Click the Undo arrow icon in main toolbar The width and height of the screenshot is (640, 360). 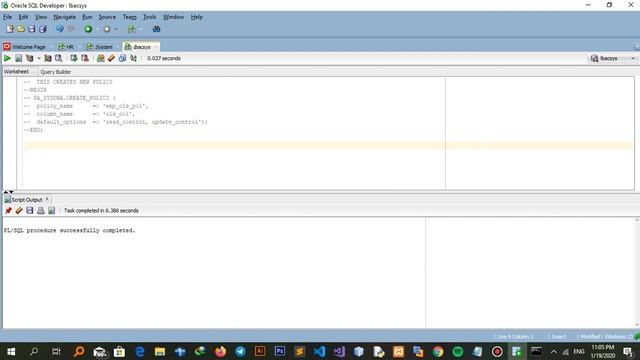click(x=60, y=29)
